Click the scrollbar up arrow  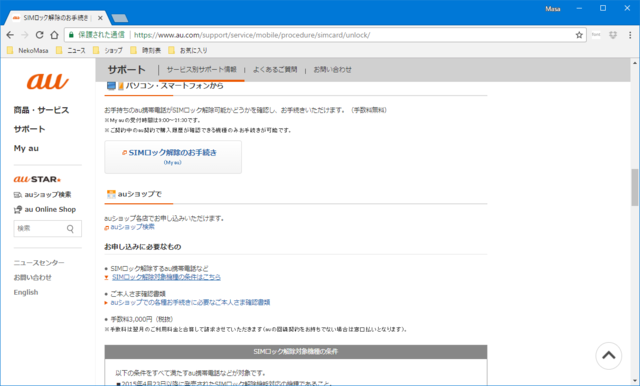coord(635,63)
